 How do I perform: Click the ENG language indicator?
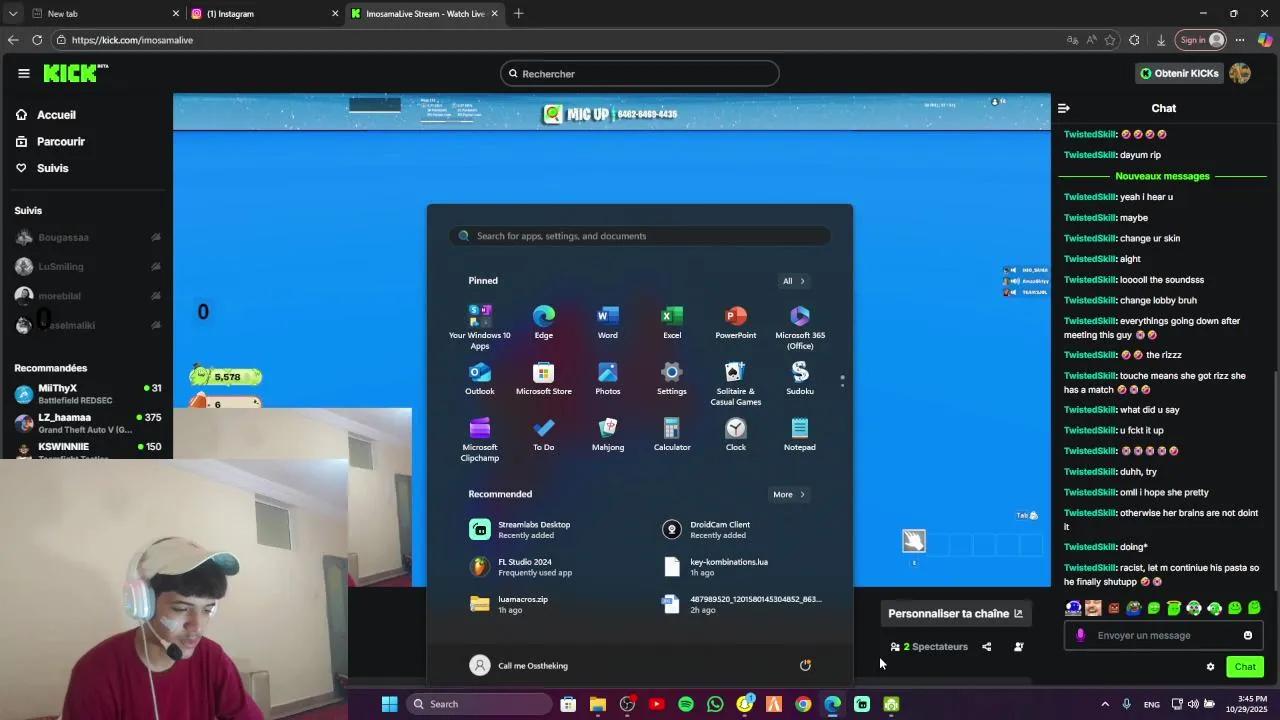pyautogui.click(x=1152, y=704)
